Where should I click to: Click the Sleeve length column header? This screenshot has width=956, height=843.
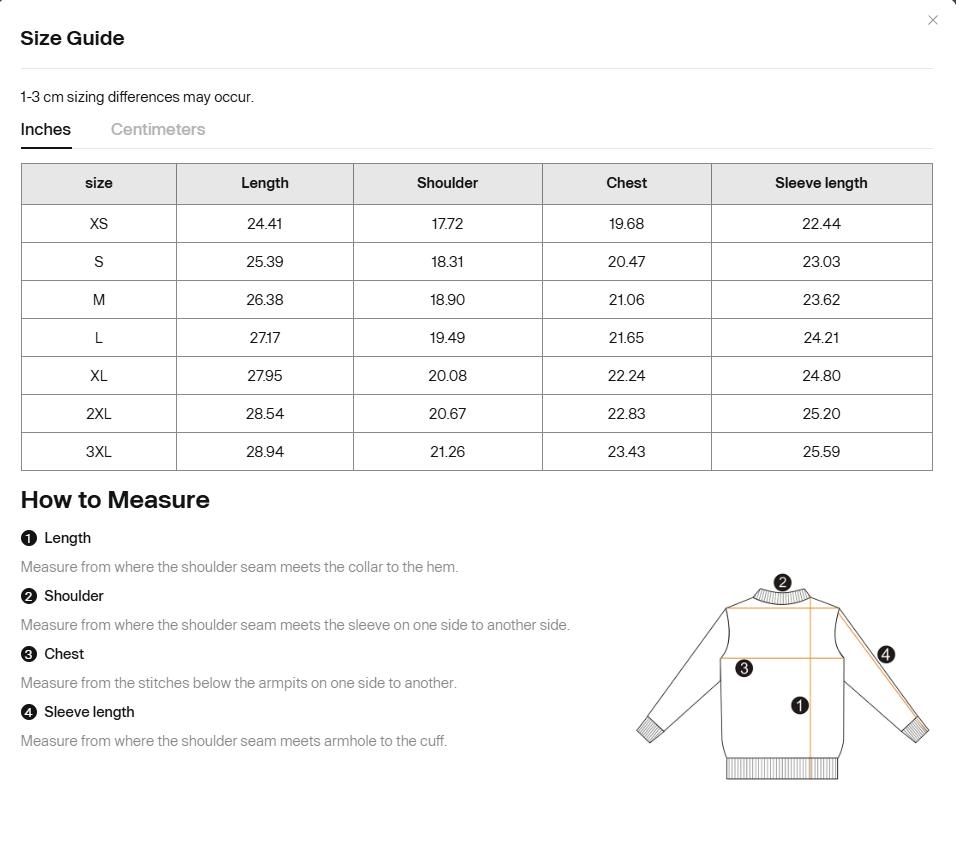[x=821, y=183]
